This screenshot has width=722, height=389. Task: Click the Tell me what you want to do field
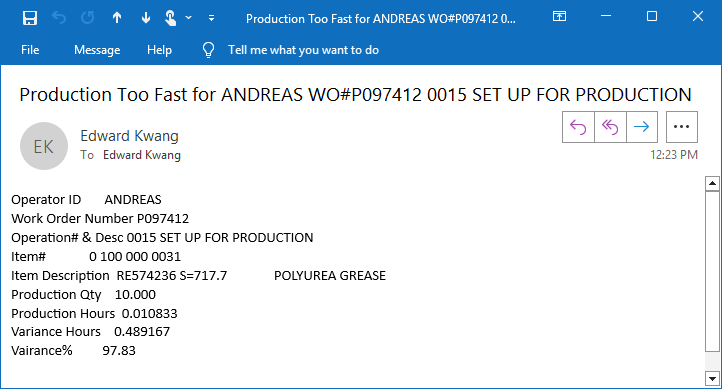tap(303, 50)
